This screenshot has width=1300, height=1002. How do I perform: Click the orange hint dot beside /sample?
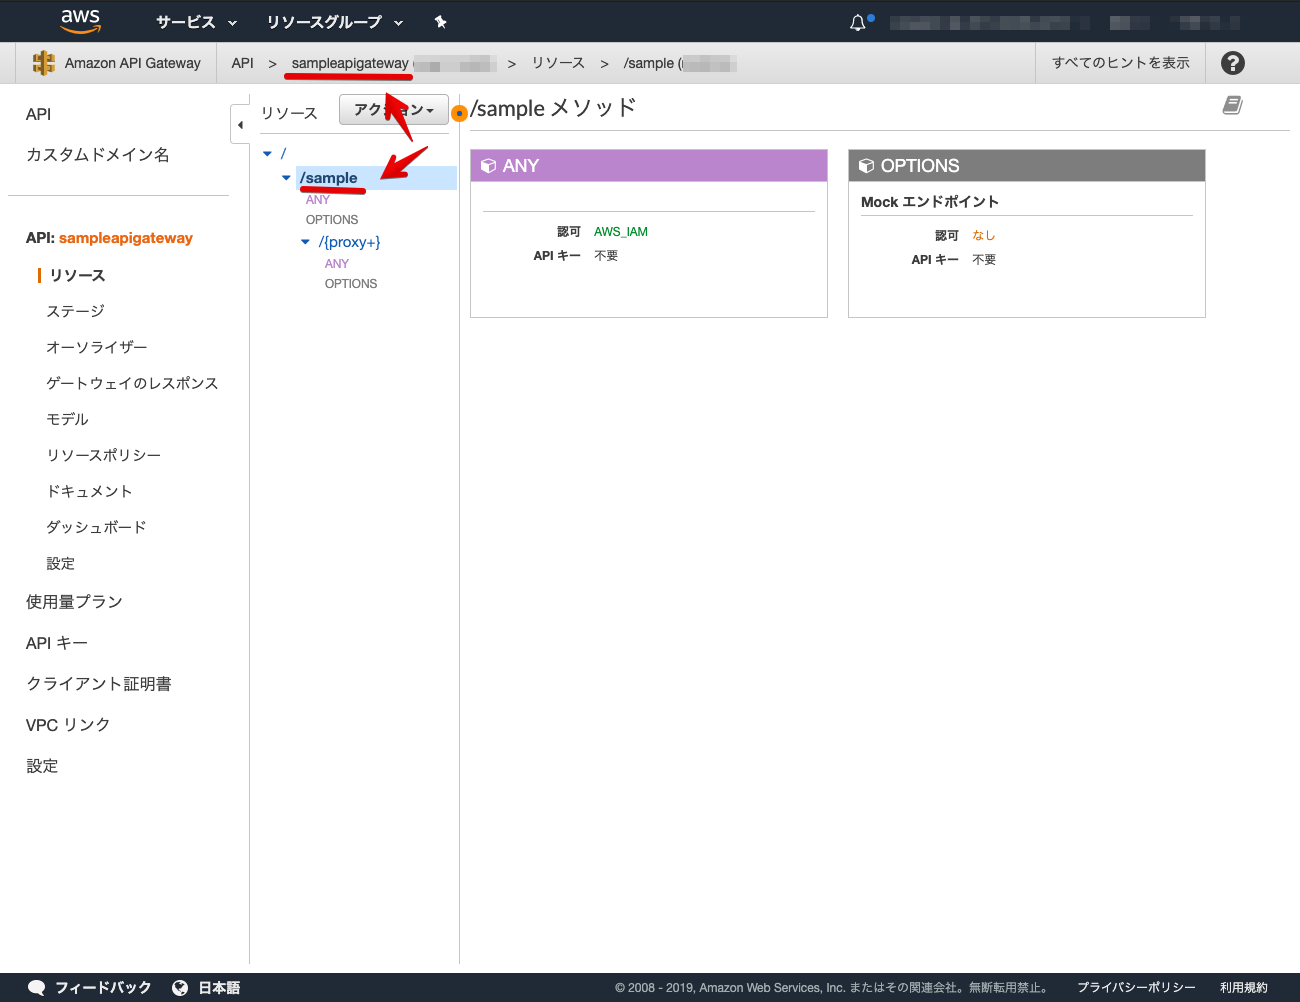point(460,113)
